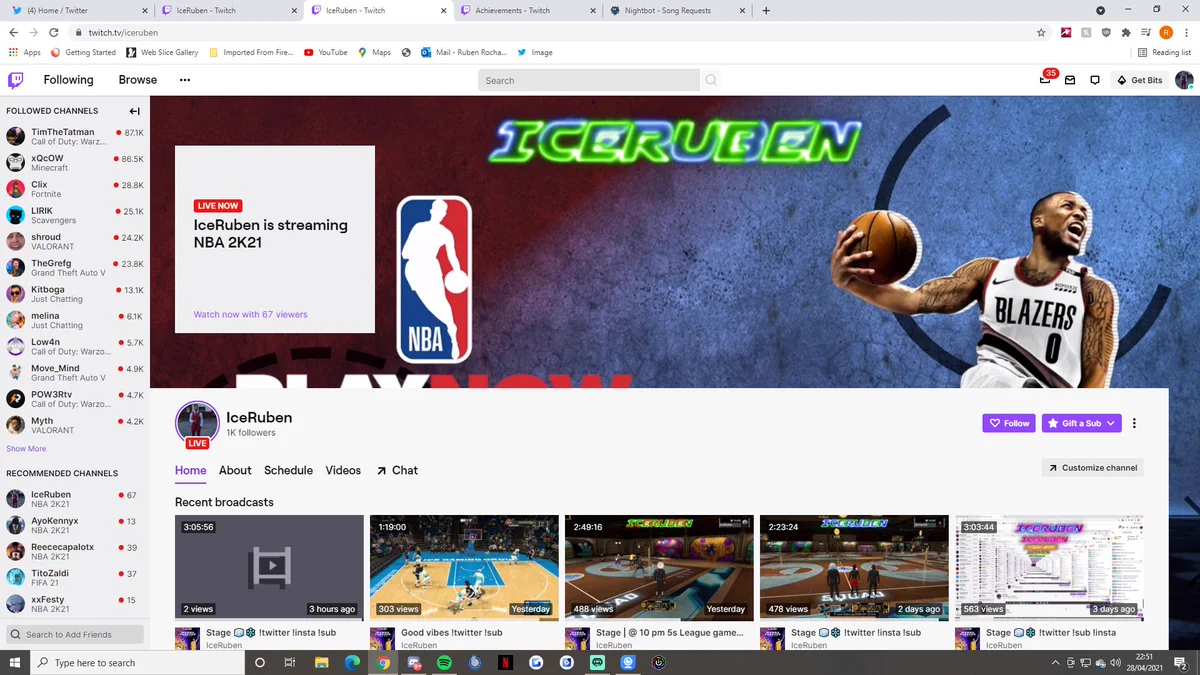The image size is (1200, 675).
Task: Open the Twitch notifications inbox with 35 badge
Action: click(x=1046, y=79)
